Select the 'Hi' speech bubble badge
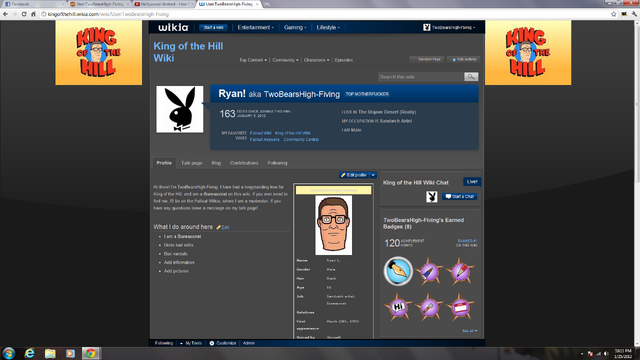Screen dimensions: 640x360 tap(398, 307)
